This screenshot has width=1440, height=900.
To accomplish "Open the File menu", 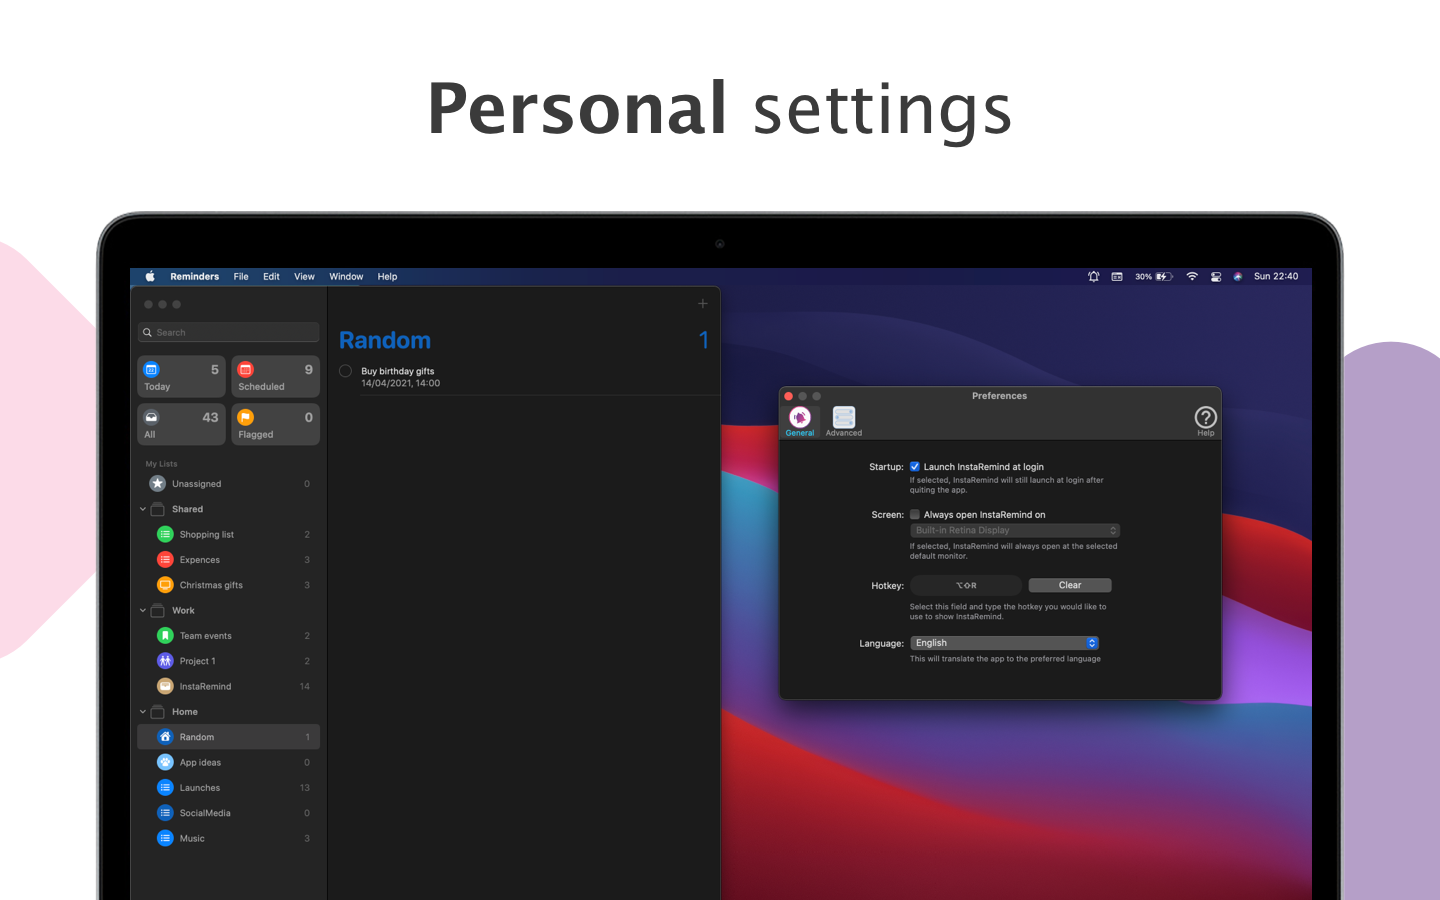I will [x=241, y=276].
